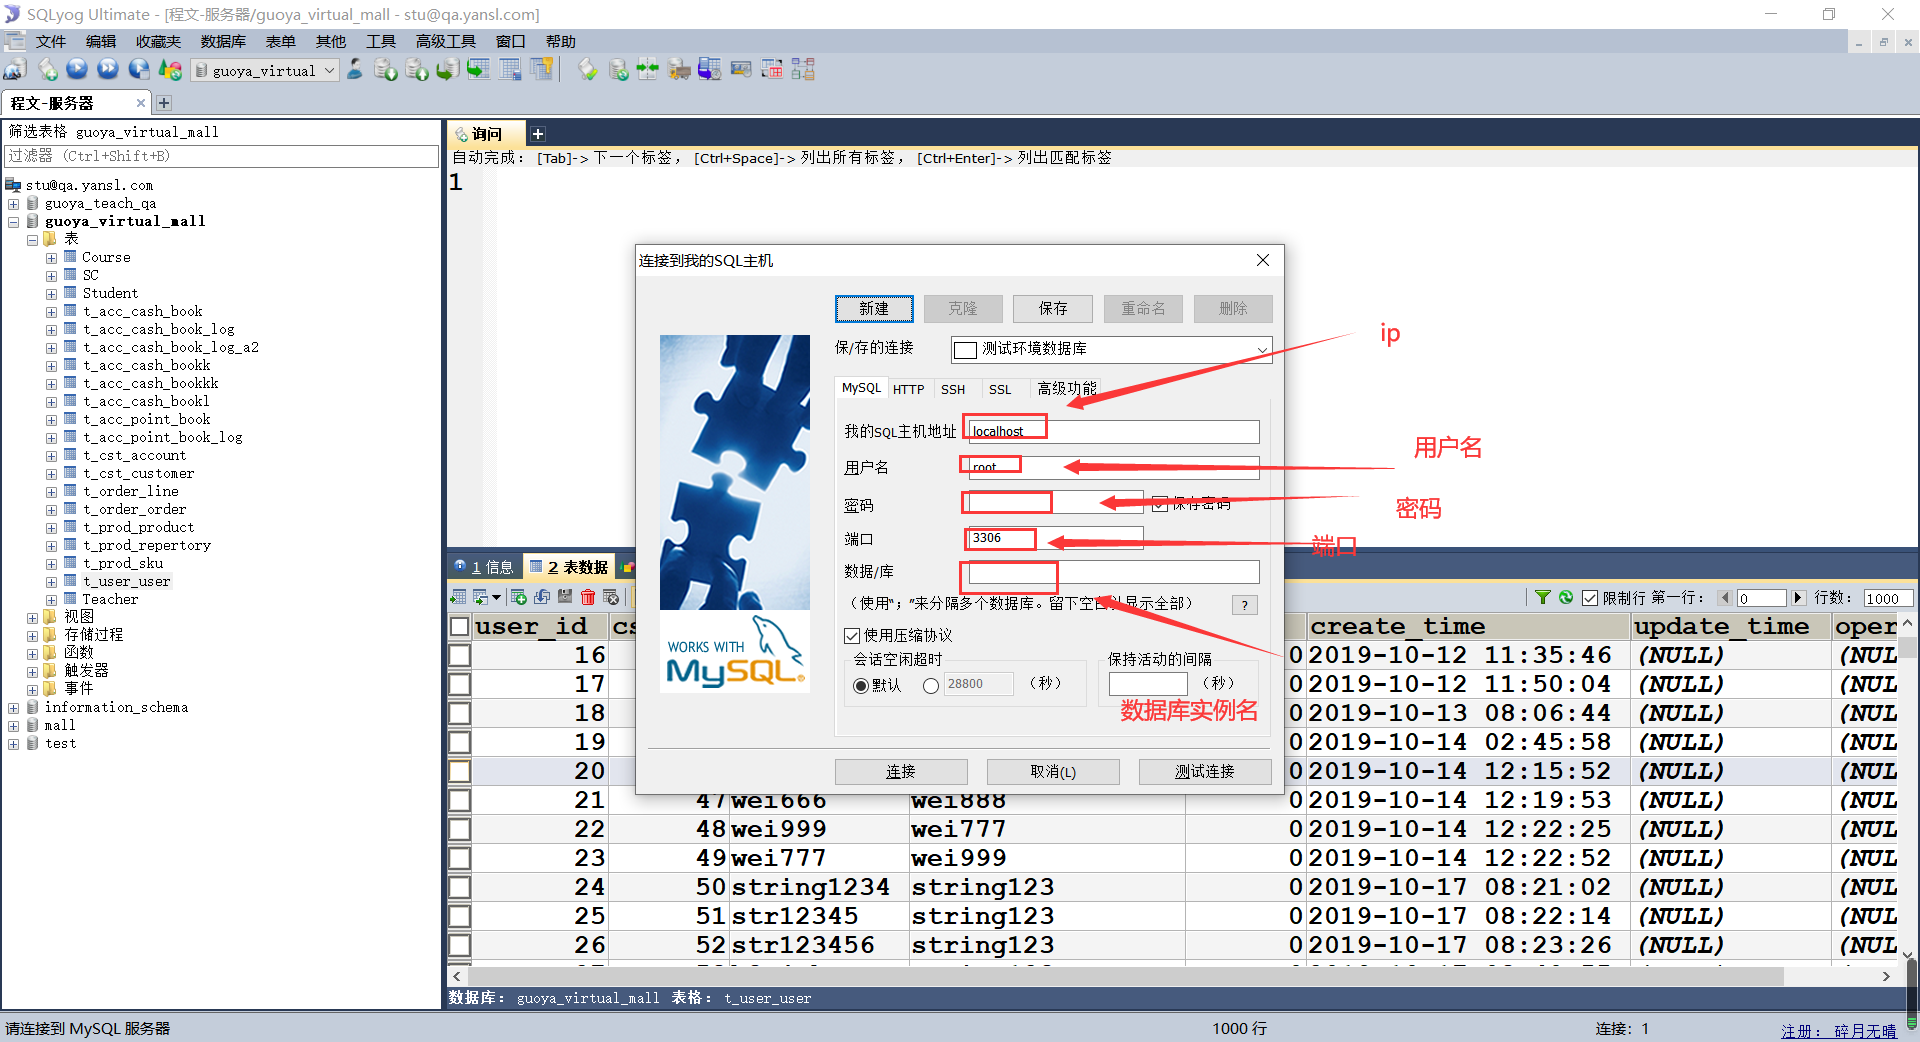The width and height of the screenshot is (1920, 1042).
Task: Open the schema designer icon in toolbar
Action: click(x=803, y=70)
